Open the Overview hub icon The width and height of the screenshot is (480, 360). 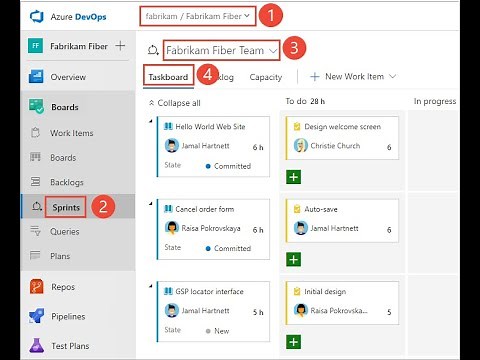pos(36,76)
